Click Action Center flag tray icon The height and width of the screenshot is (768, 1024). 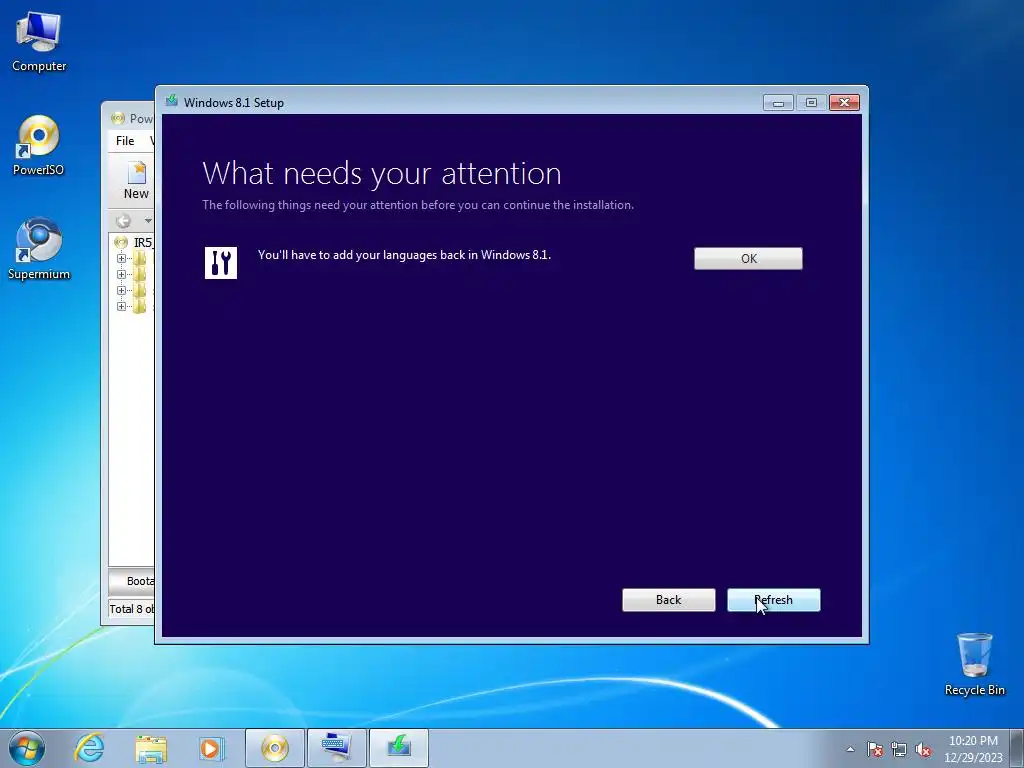[x=874, y=749]
